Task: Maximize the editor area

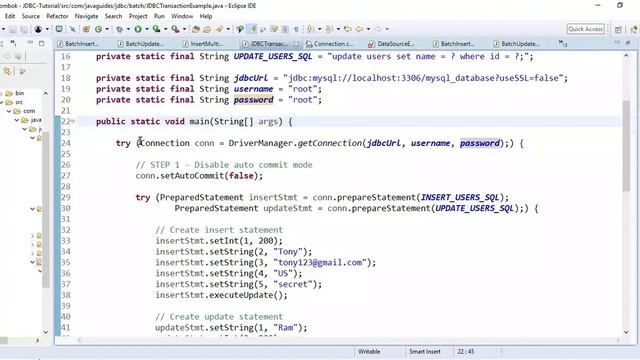Action: pyautogui.click(x=629, y=43)
